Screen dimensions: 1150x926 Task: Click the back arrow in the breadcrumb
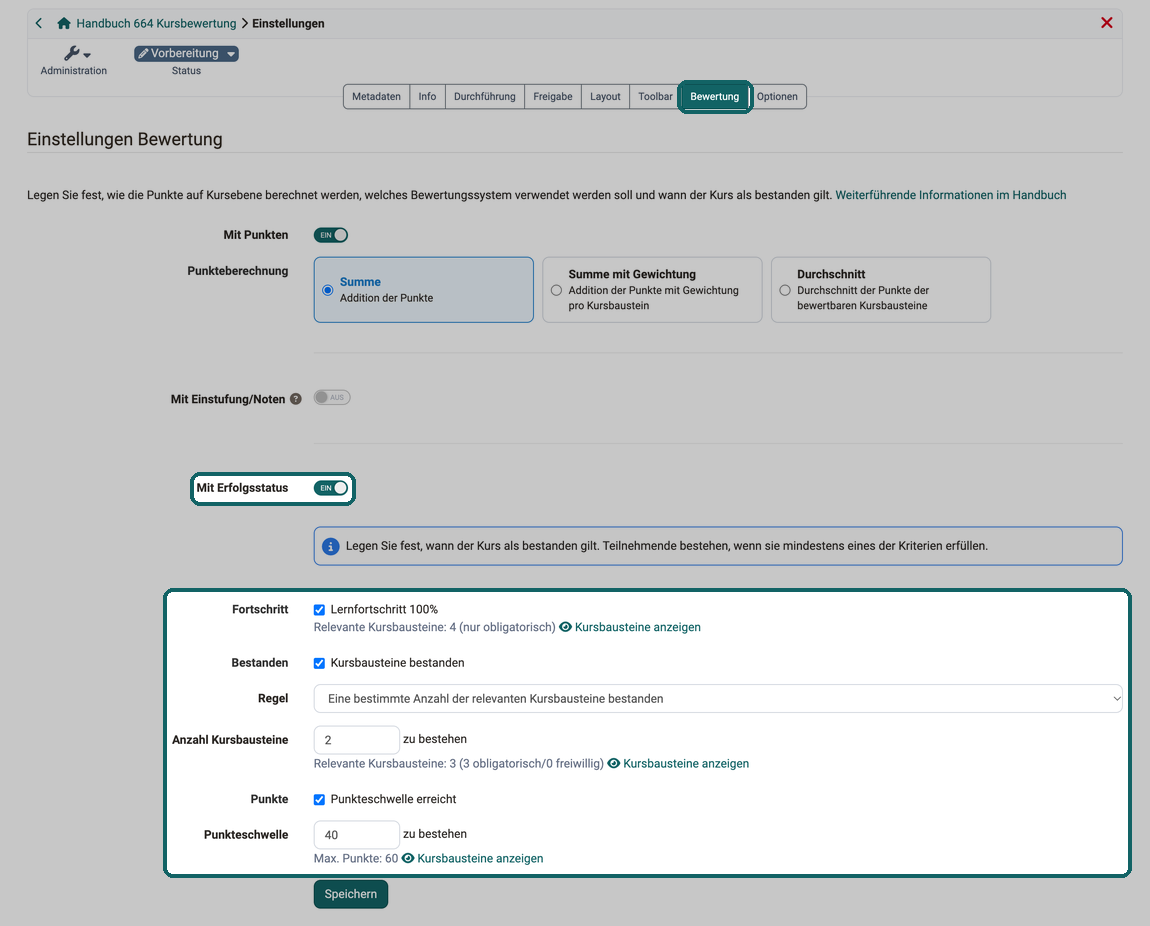point(39,23)
